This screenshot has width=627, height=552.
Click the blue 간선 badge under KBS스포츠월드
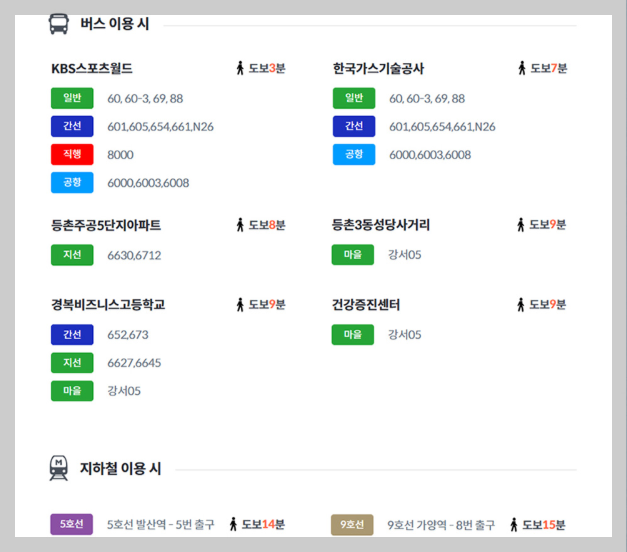[72, 126]
